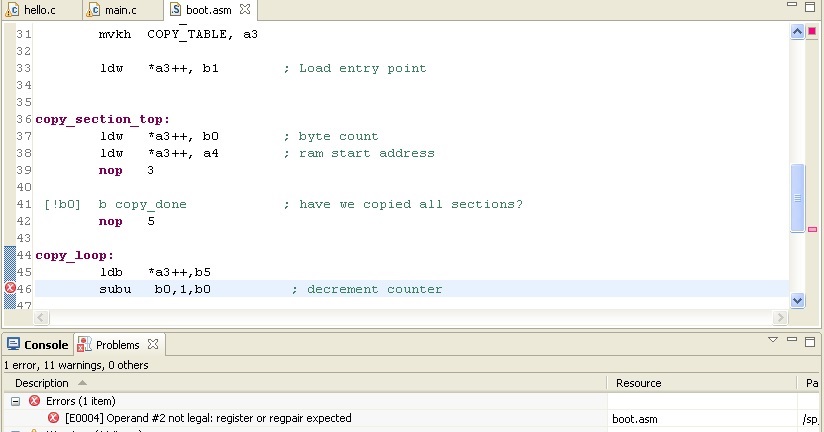
Task: Maximize the editor area
Action: coord(810,7)
